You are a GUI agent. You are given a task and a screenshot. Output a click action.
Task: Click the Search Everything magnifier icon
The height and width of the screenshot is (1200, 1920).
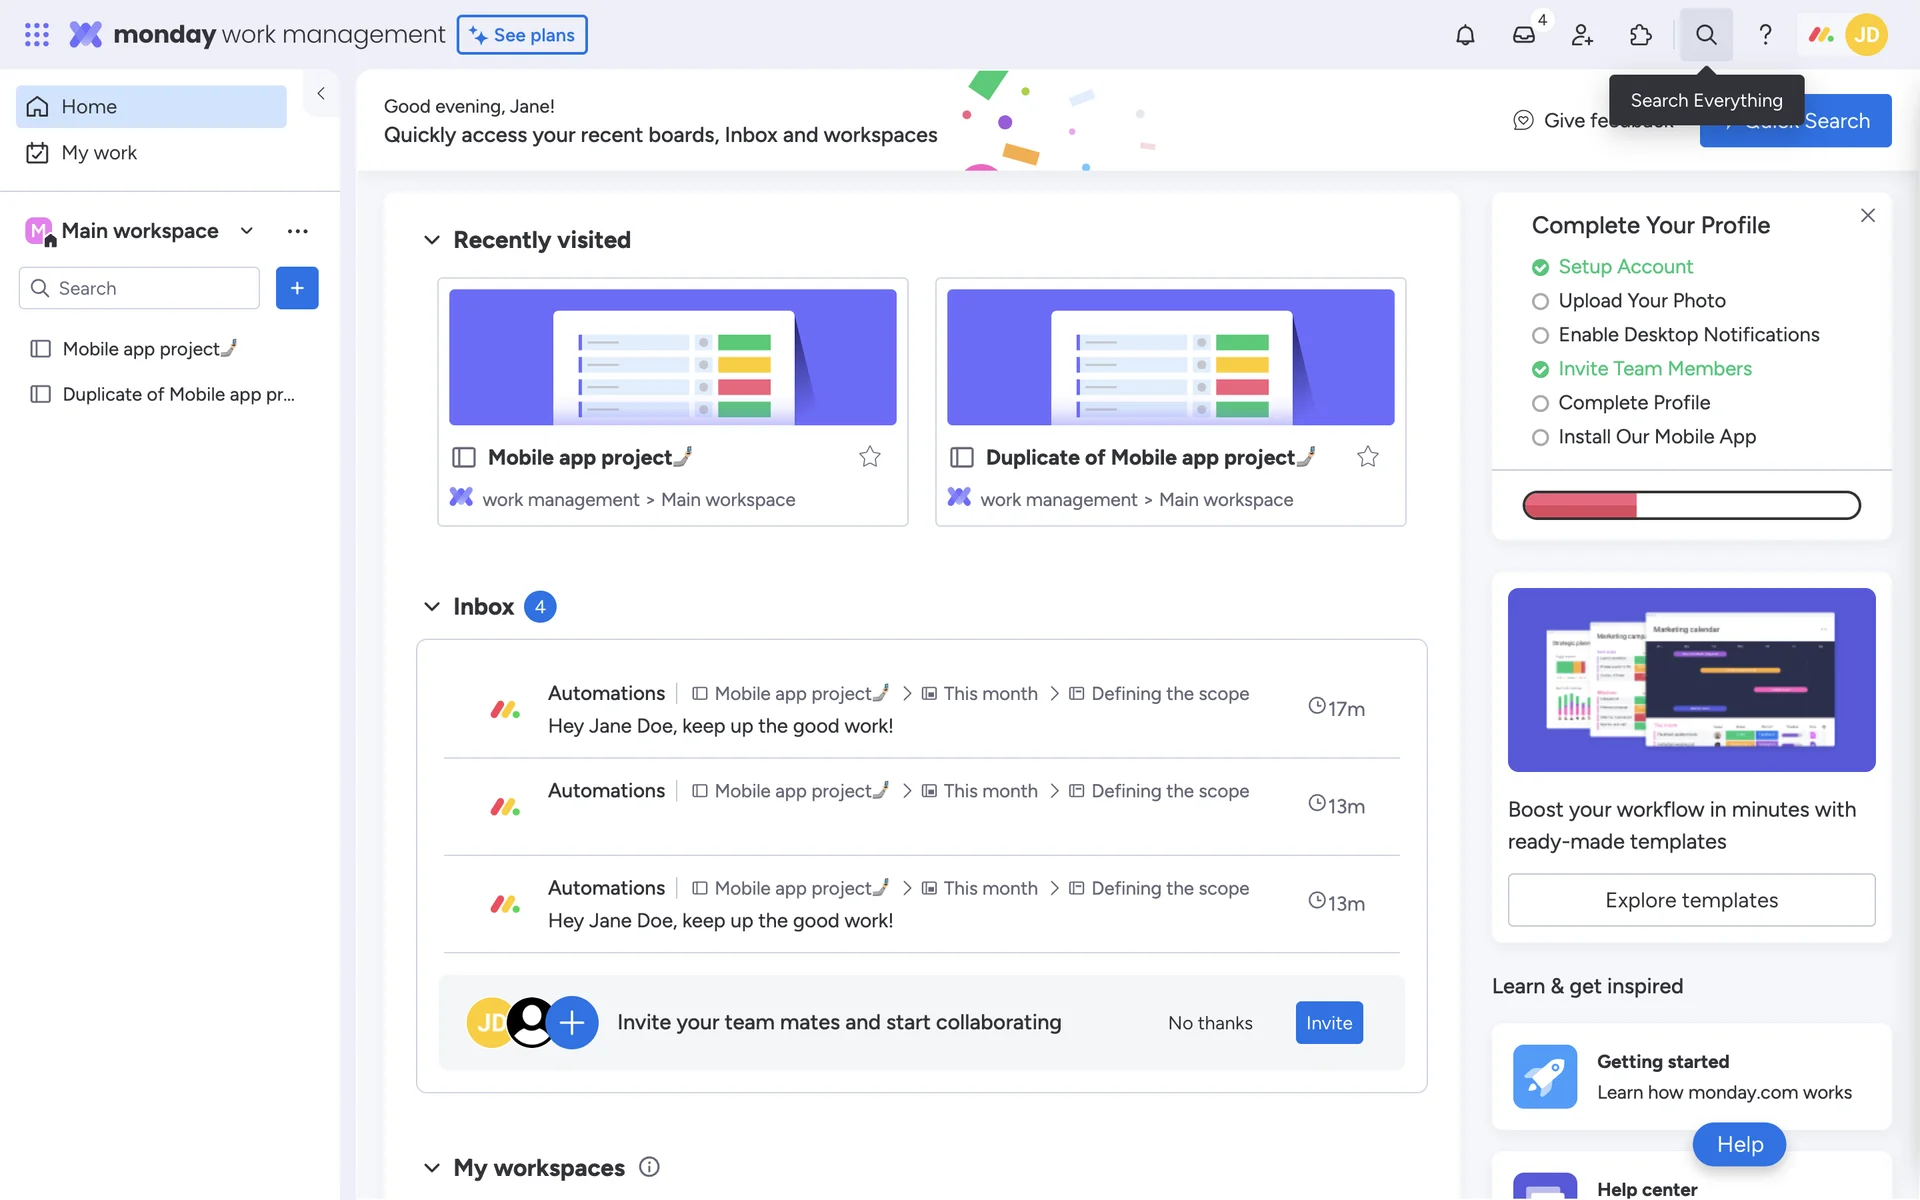[1706, 35]
